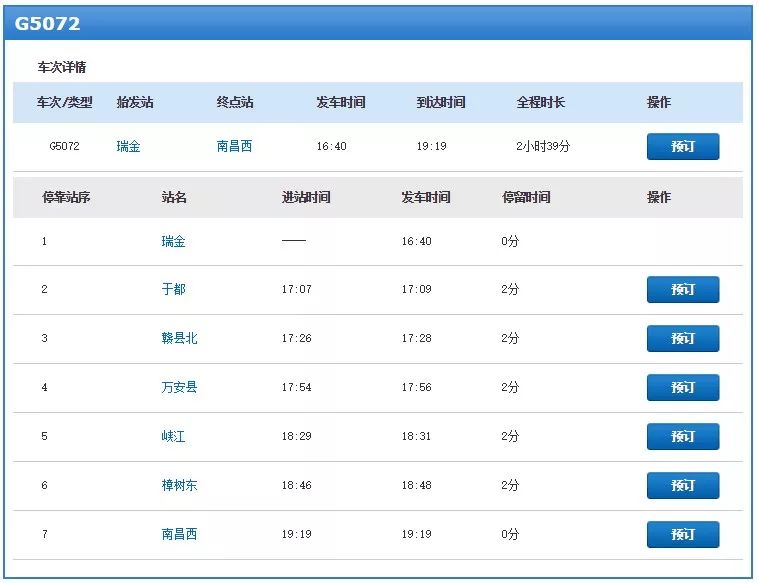Open 赣县北 station link
This screenshot has width=758, height=583.
click(x=179, y=338)
